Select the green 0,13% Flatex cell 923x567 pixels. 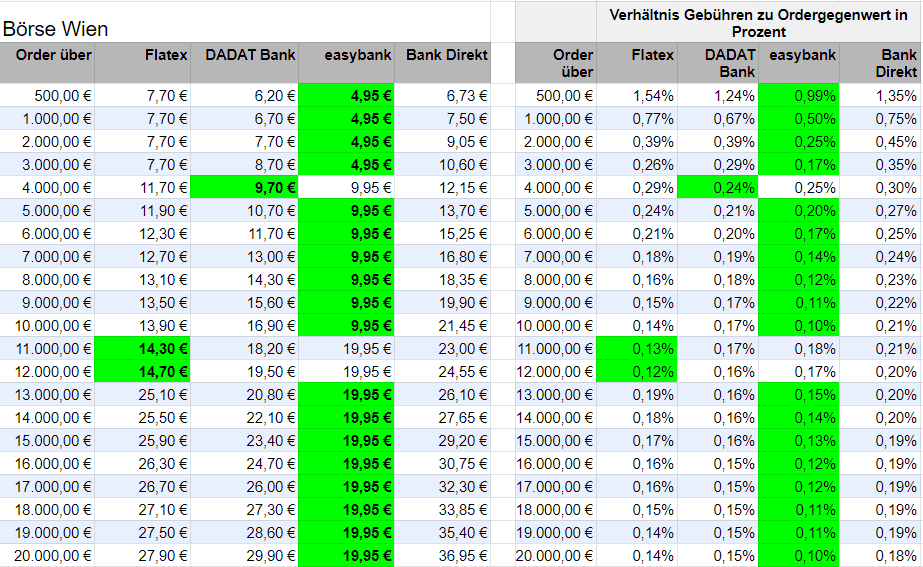(x=637, y=349)
